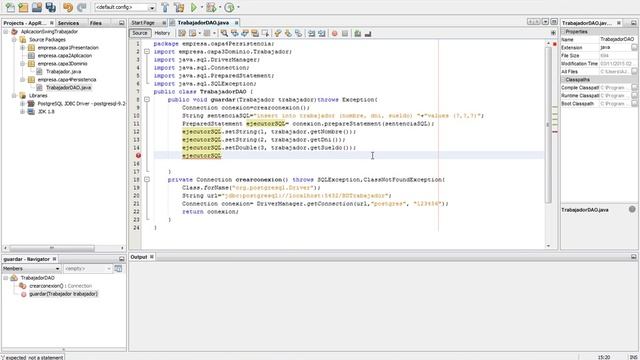Click Next Bookmark icon
This screenshot has width=640, height=360.
tap(288, 33)
